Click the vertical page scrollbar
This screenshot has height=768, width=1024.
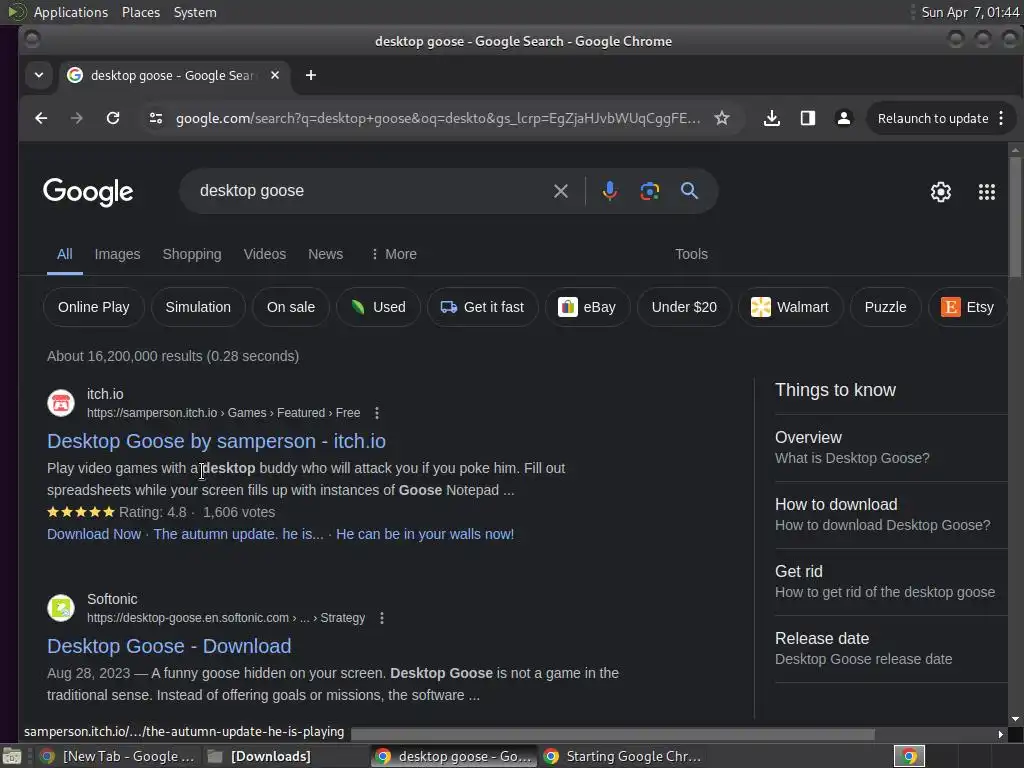1015,216
